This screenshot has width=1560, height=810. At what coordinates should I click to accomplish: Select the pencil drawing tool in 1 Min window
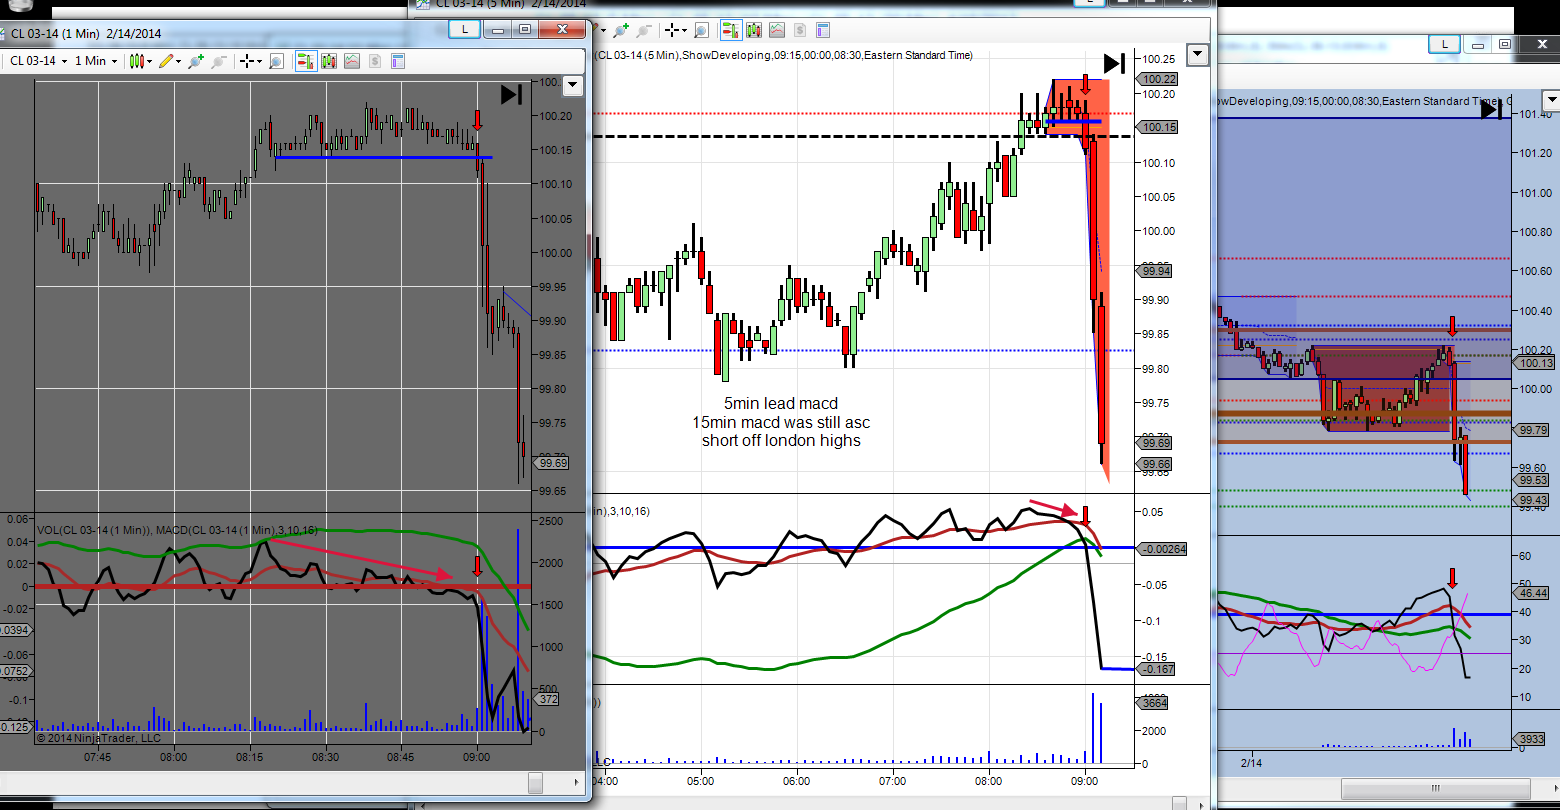pyautogui.click(x=166, y=61)
